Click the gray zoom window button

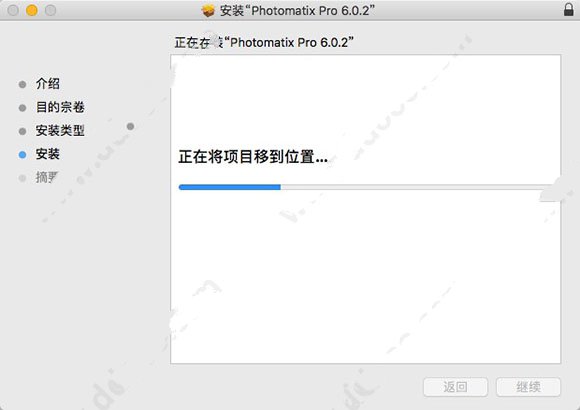tap(51, 10)
